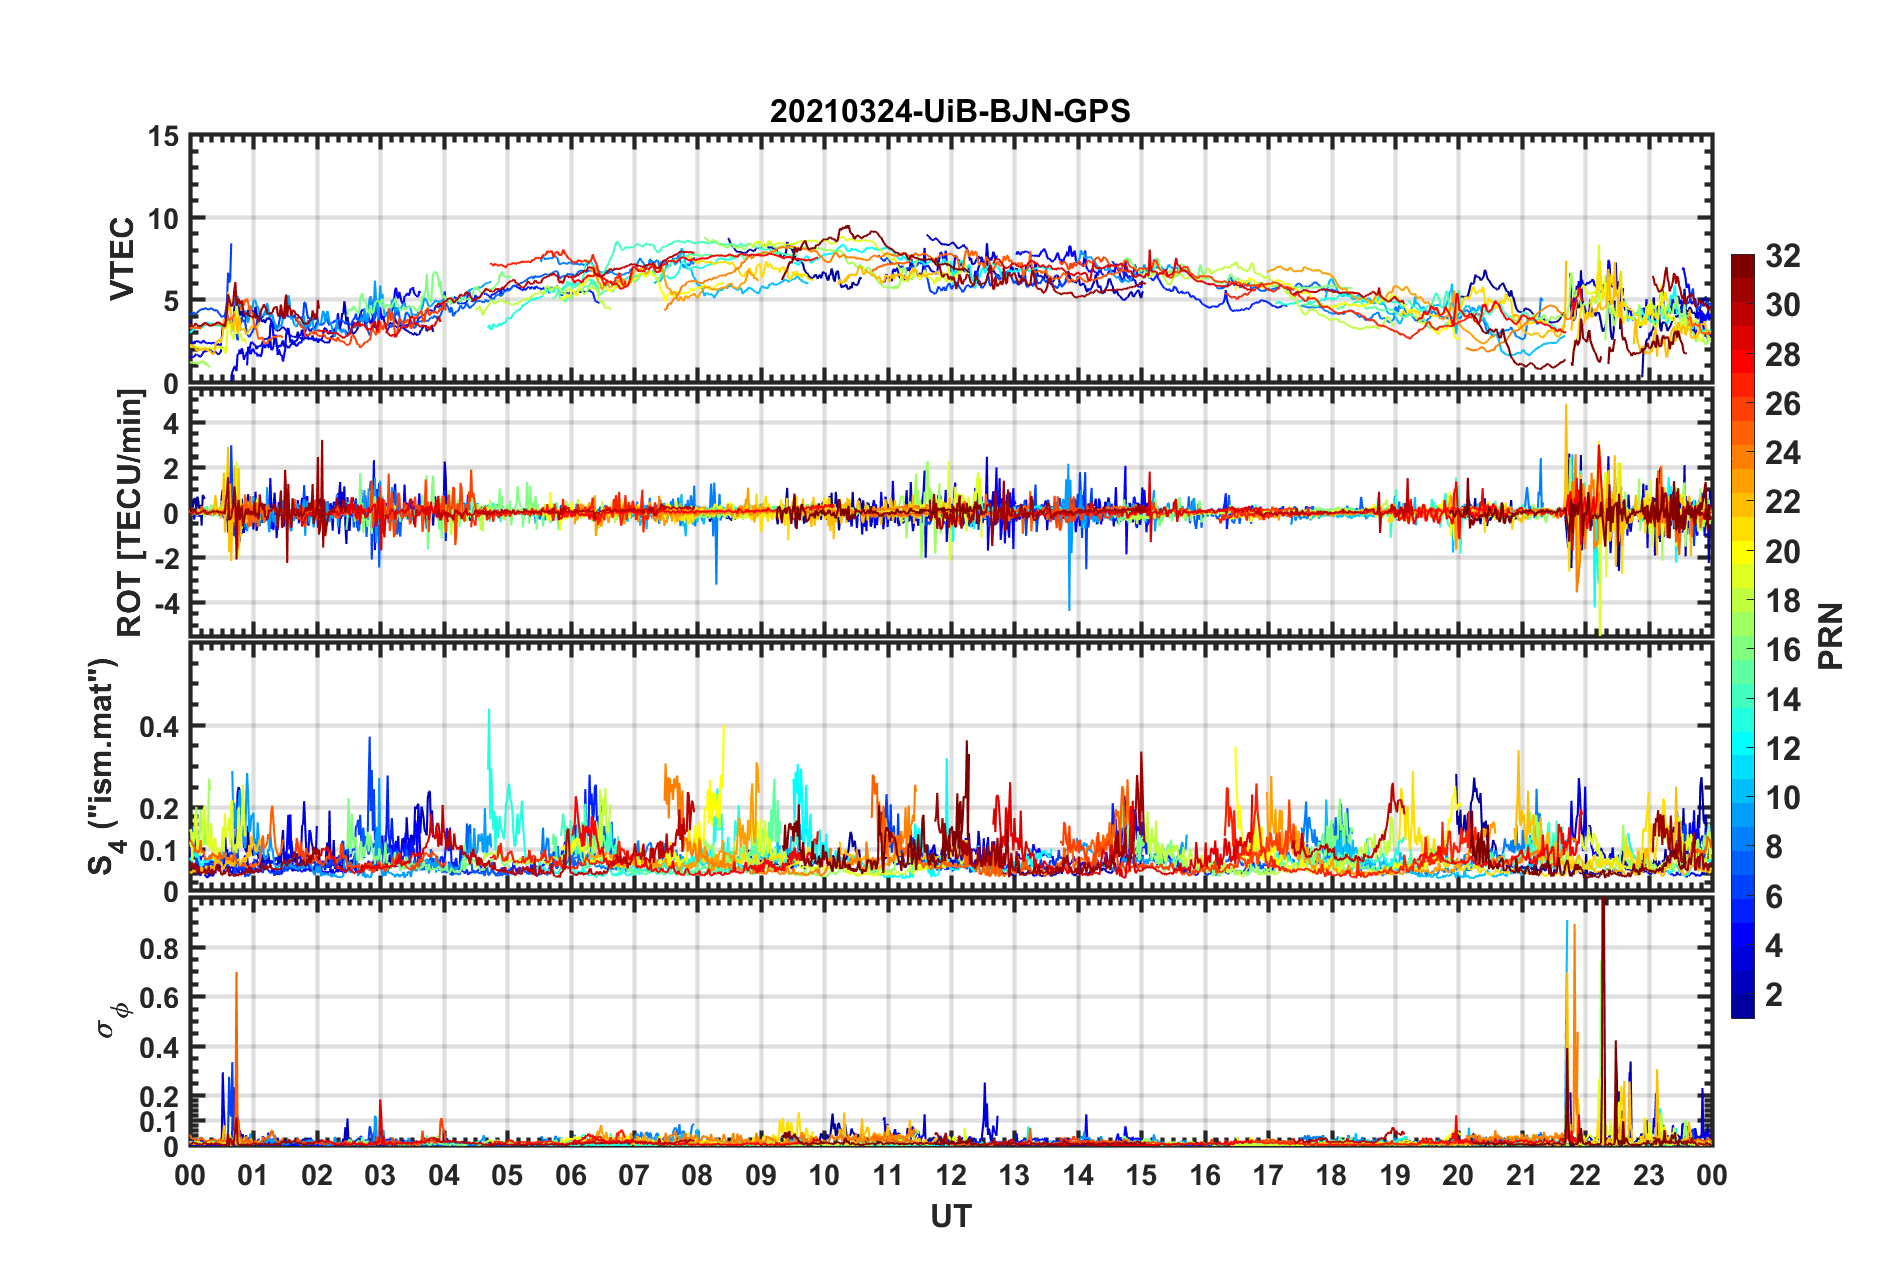
Task: Click x-axis hour tick 23
Action: 1649,1176
